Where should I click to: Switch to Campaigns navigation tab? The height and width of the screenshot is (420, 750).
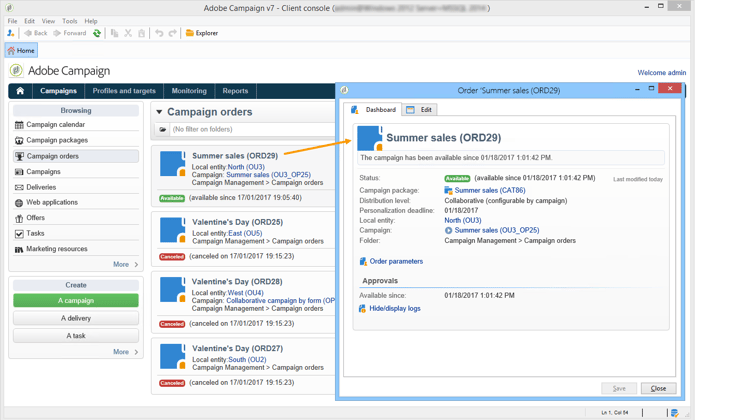coord(58,91)
